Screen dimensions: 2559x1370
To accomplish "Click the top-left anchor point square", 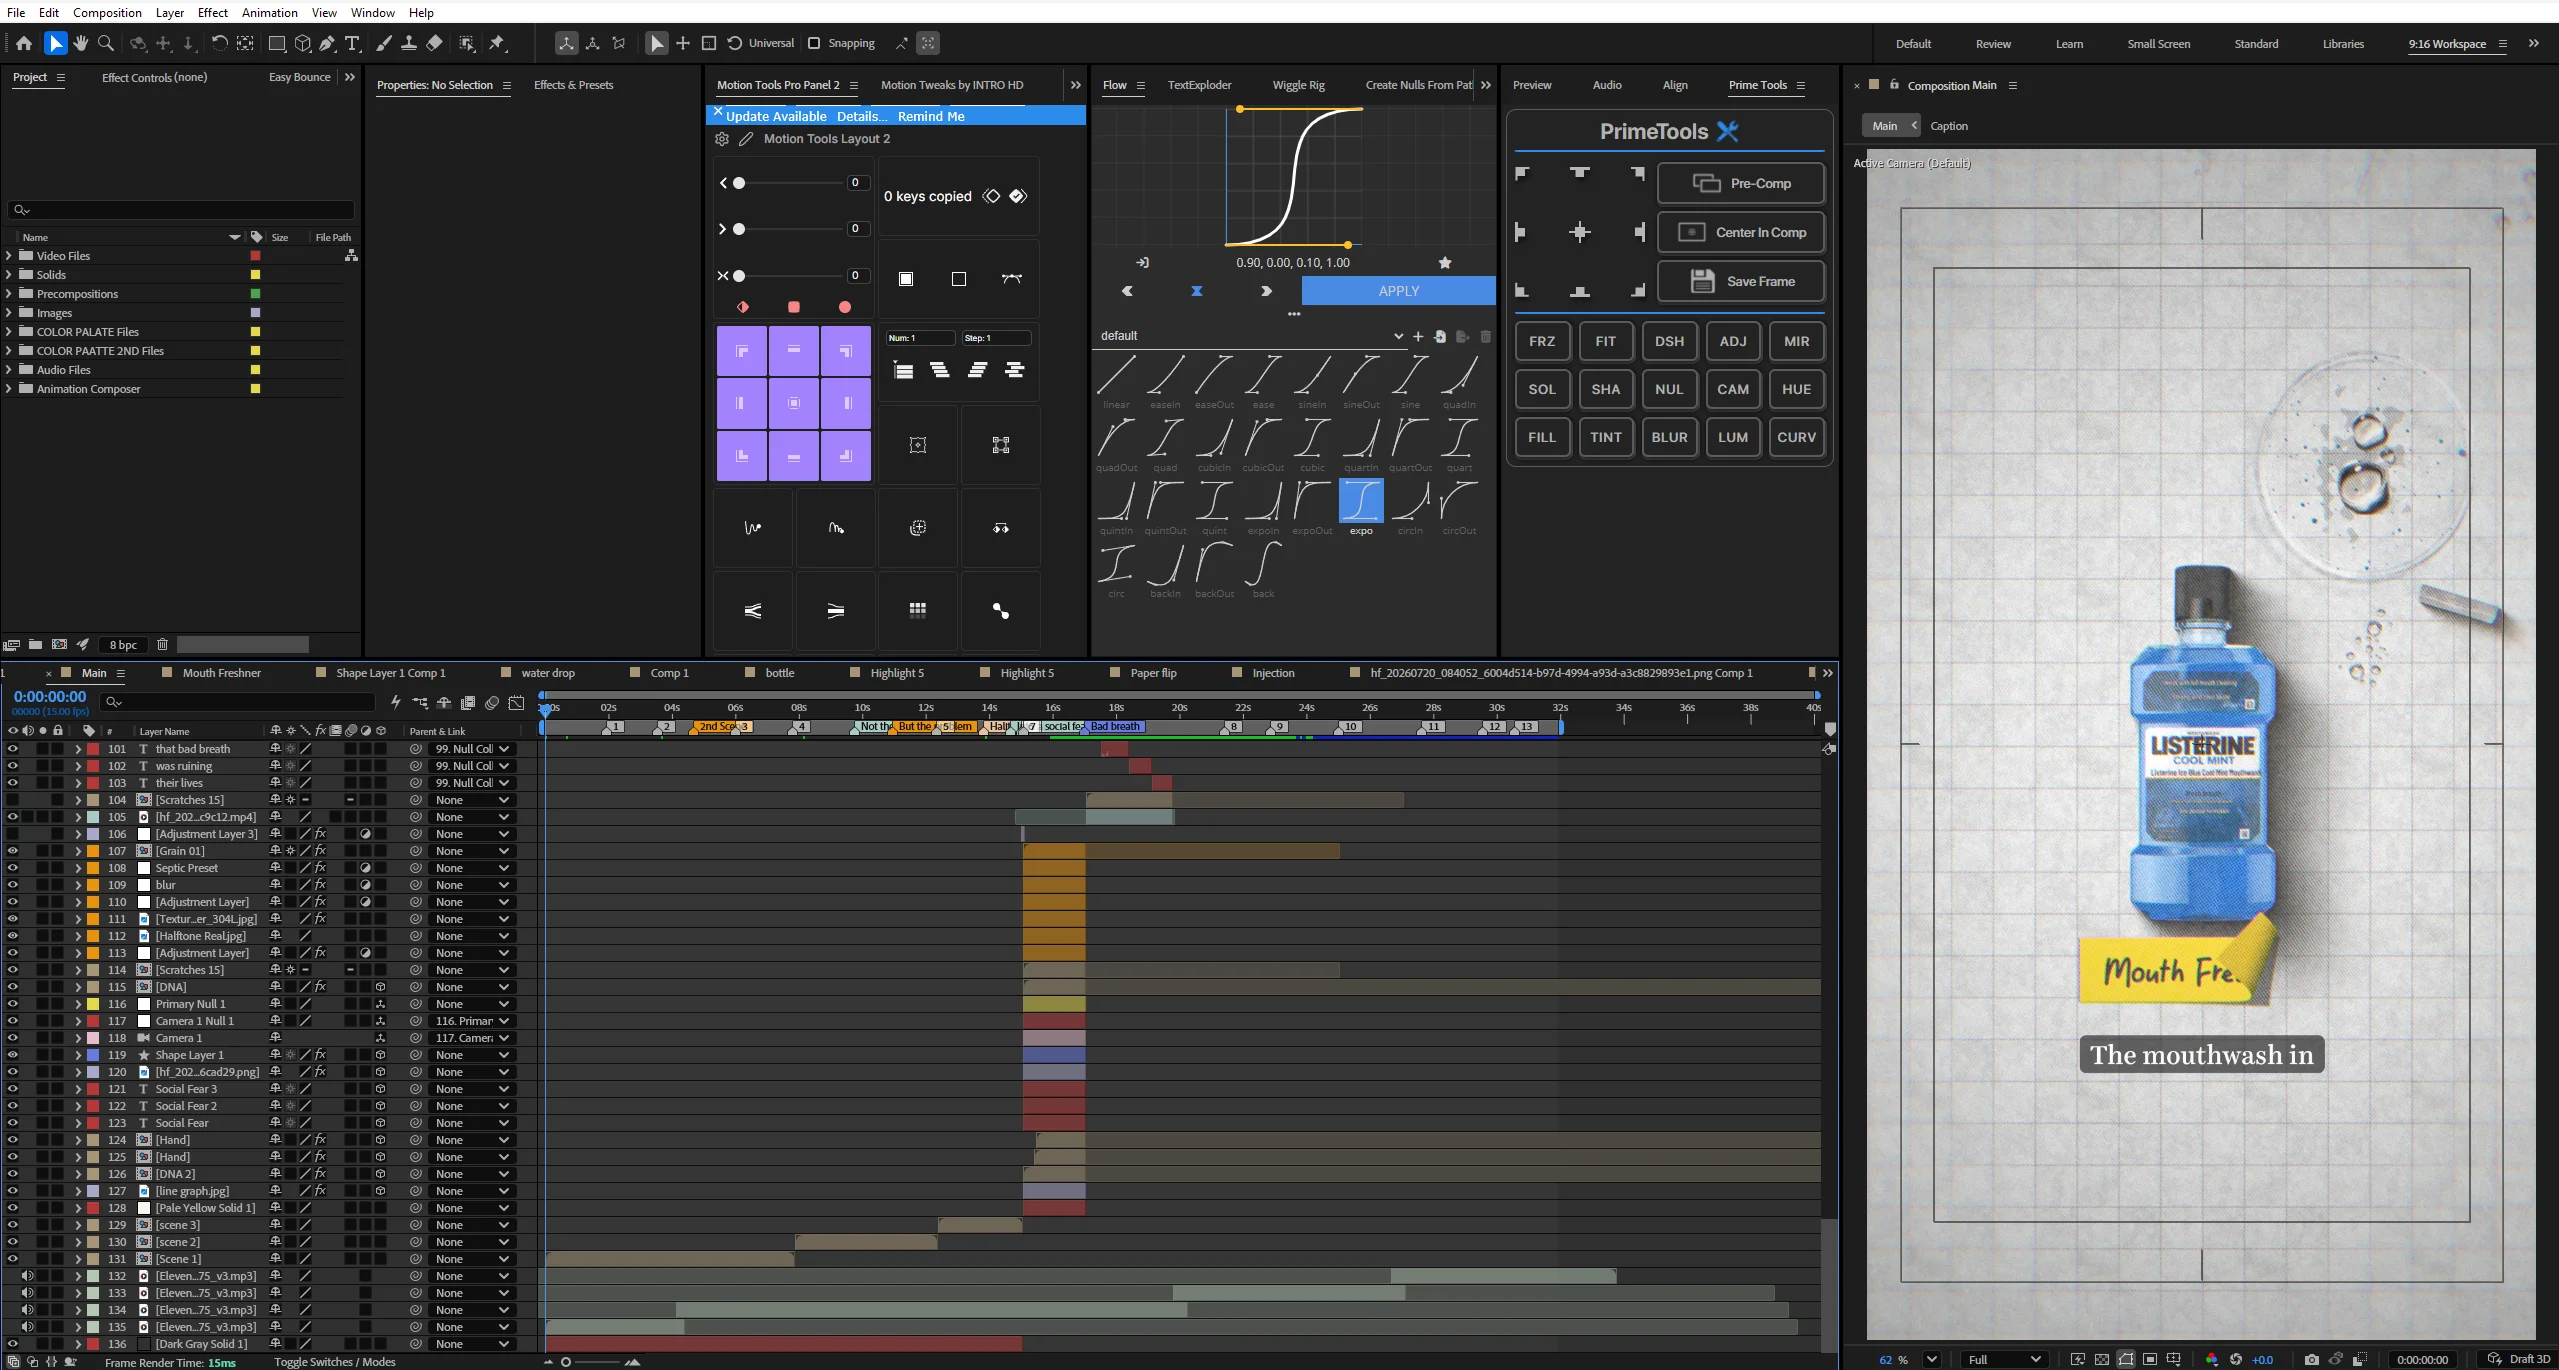I will click(x=742, y=351).
